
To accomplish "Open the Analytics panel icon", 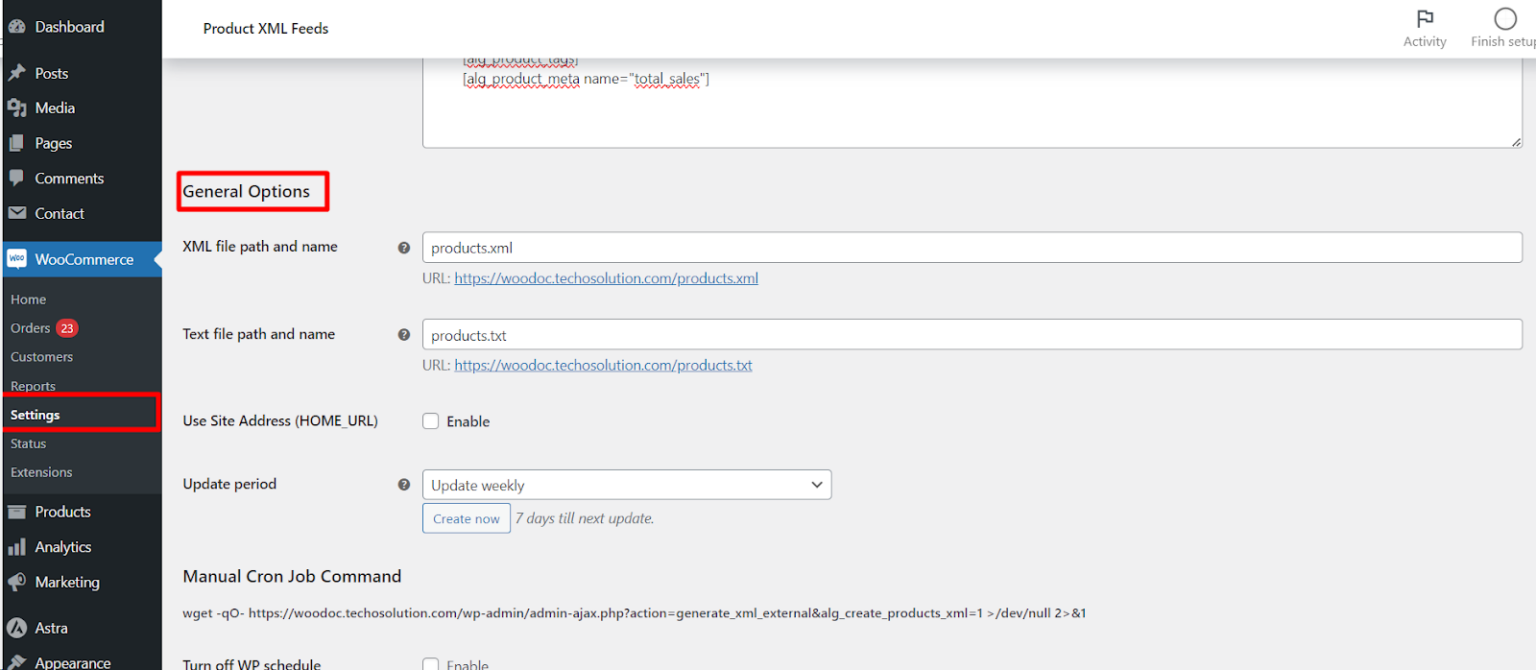I will pyautogui.click(x=18, y=546).
